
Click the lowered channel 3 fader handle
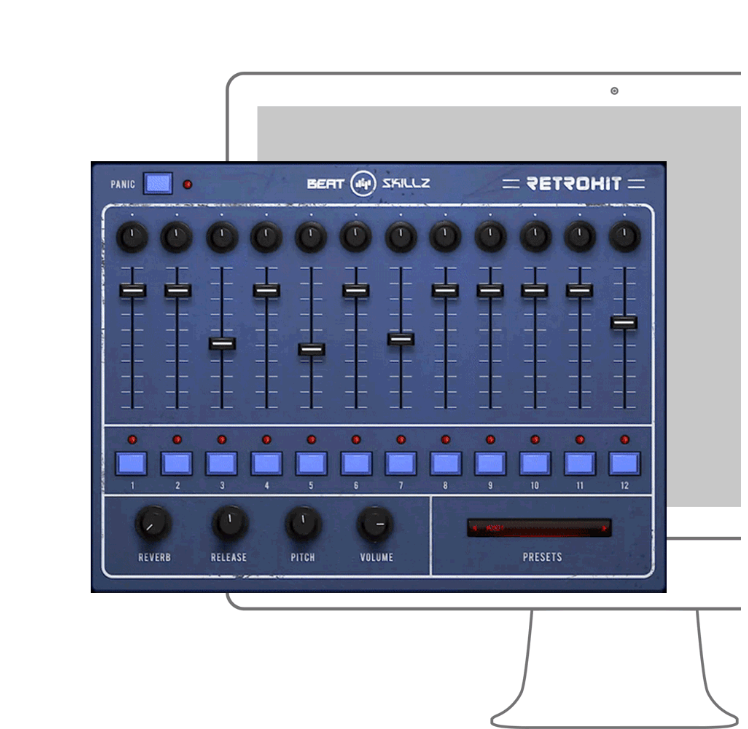tap(222, 343)
